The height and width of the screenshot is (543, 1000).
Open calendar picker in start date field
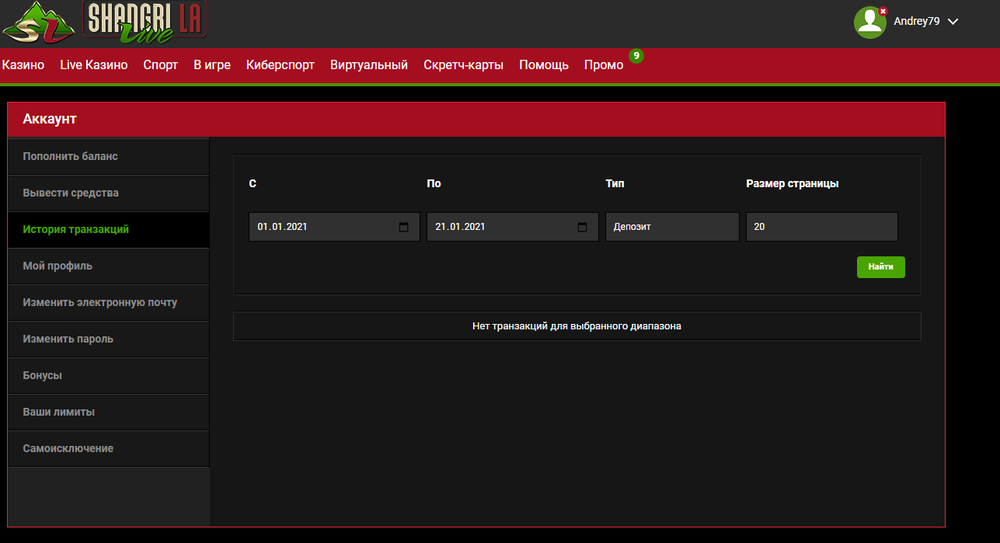coord(403,227)
